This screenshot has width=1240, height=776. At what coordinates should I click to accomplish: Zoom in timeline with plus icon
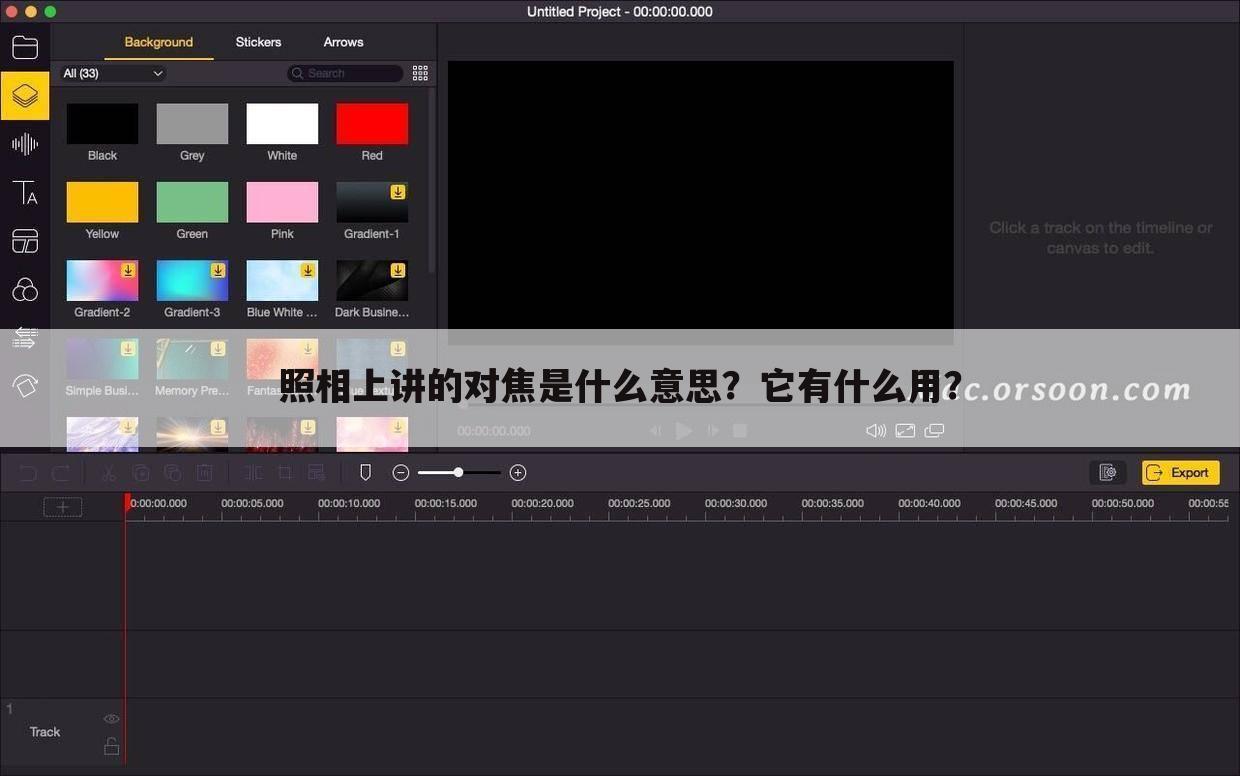(x=518, y=472)
